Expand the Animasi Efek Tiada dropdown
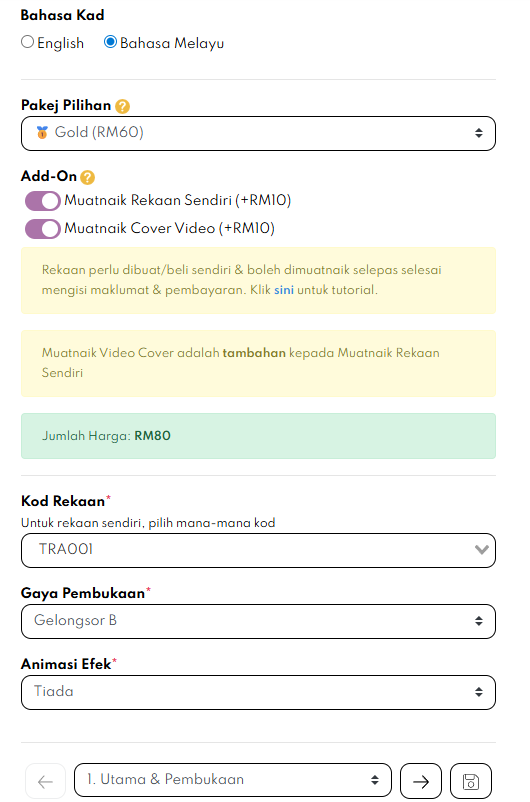Image resolution: width=530 pixels, height=802 pixels. coord(258,693)
